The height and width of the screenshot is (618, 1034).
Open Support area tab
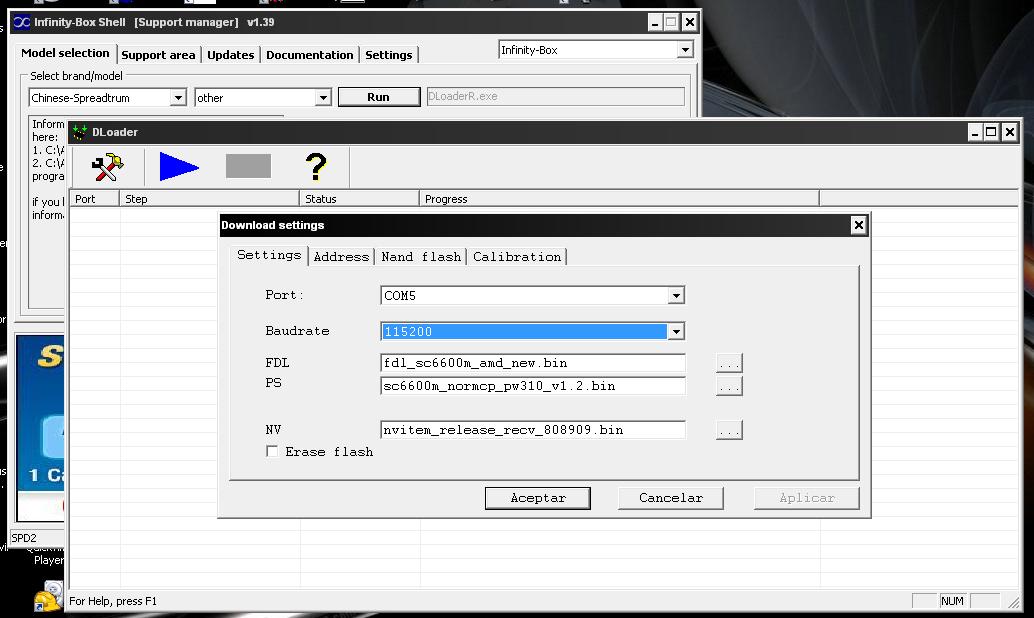[x=158, y=55]
